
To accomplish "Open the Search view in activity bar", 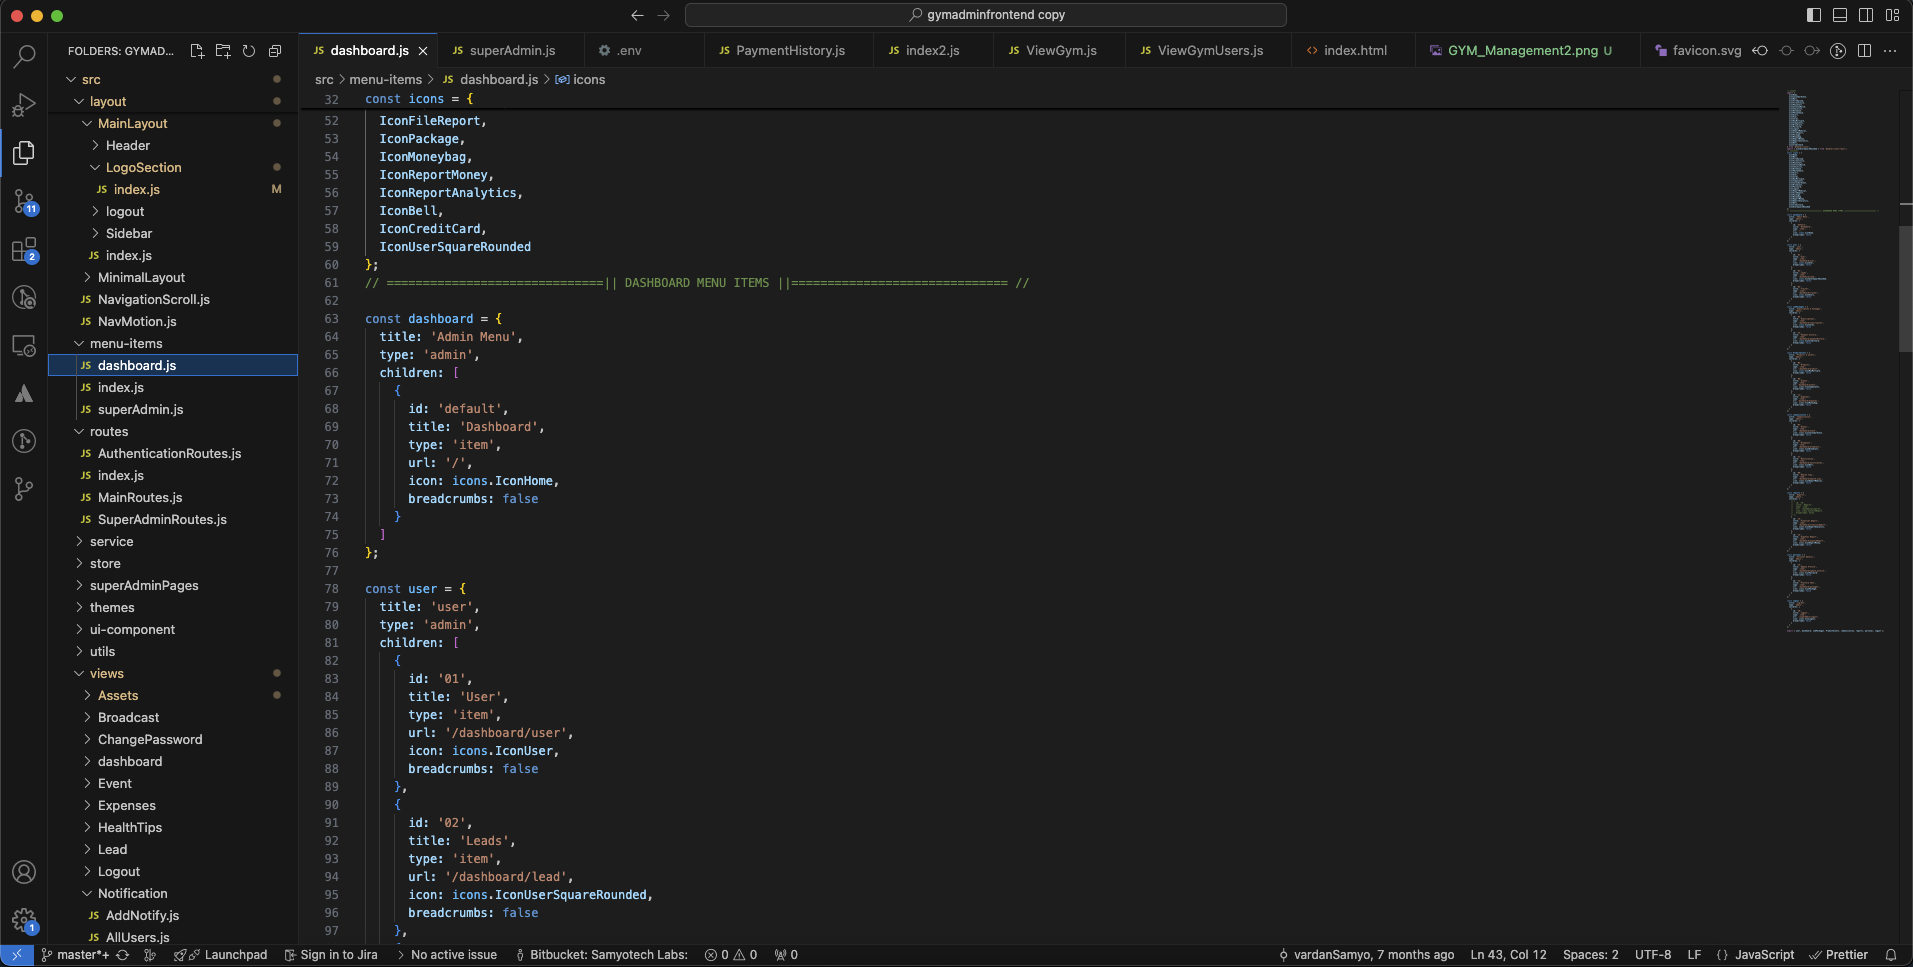I will pos(24,57).
